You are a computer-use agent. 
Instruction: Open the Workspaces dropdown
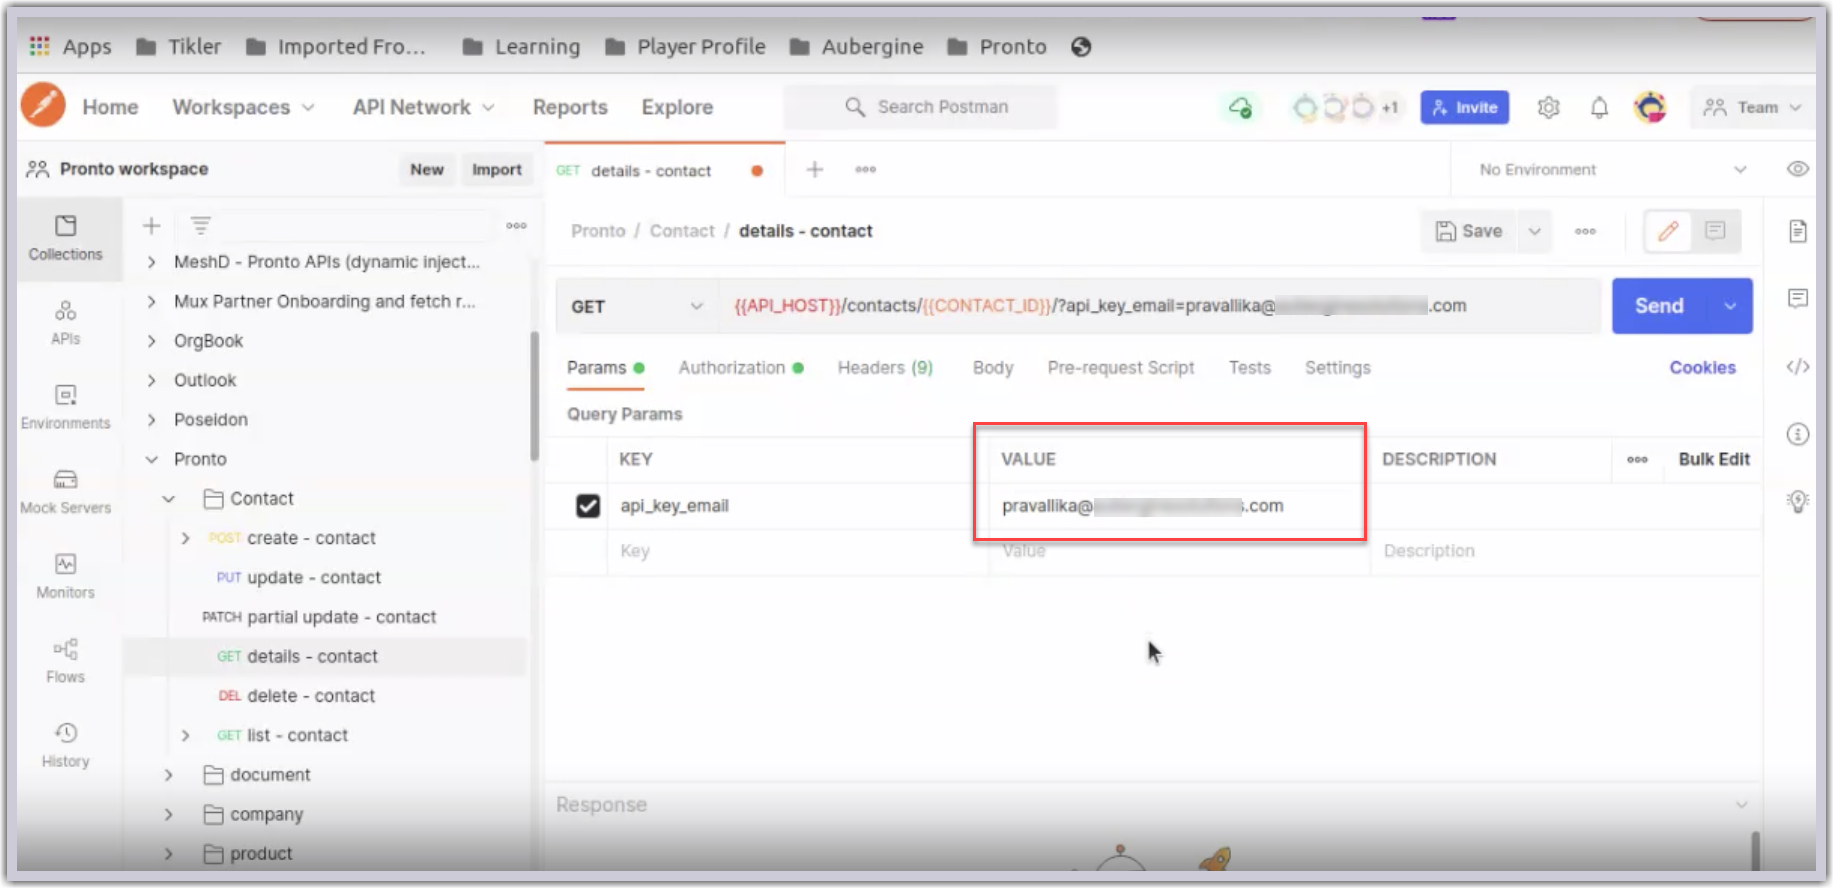click(x=243, y=107)
